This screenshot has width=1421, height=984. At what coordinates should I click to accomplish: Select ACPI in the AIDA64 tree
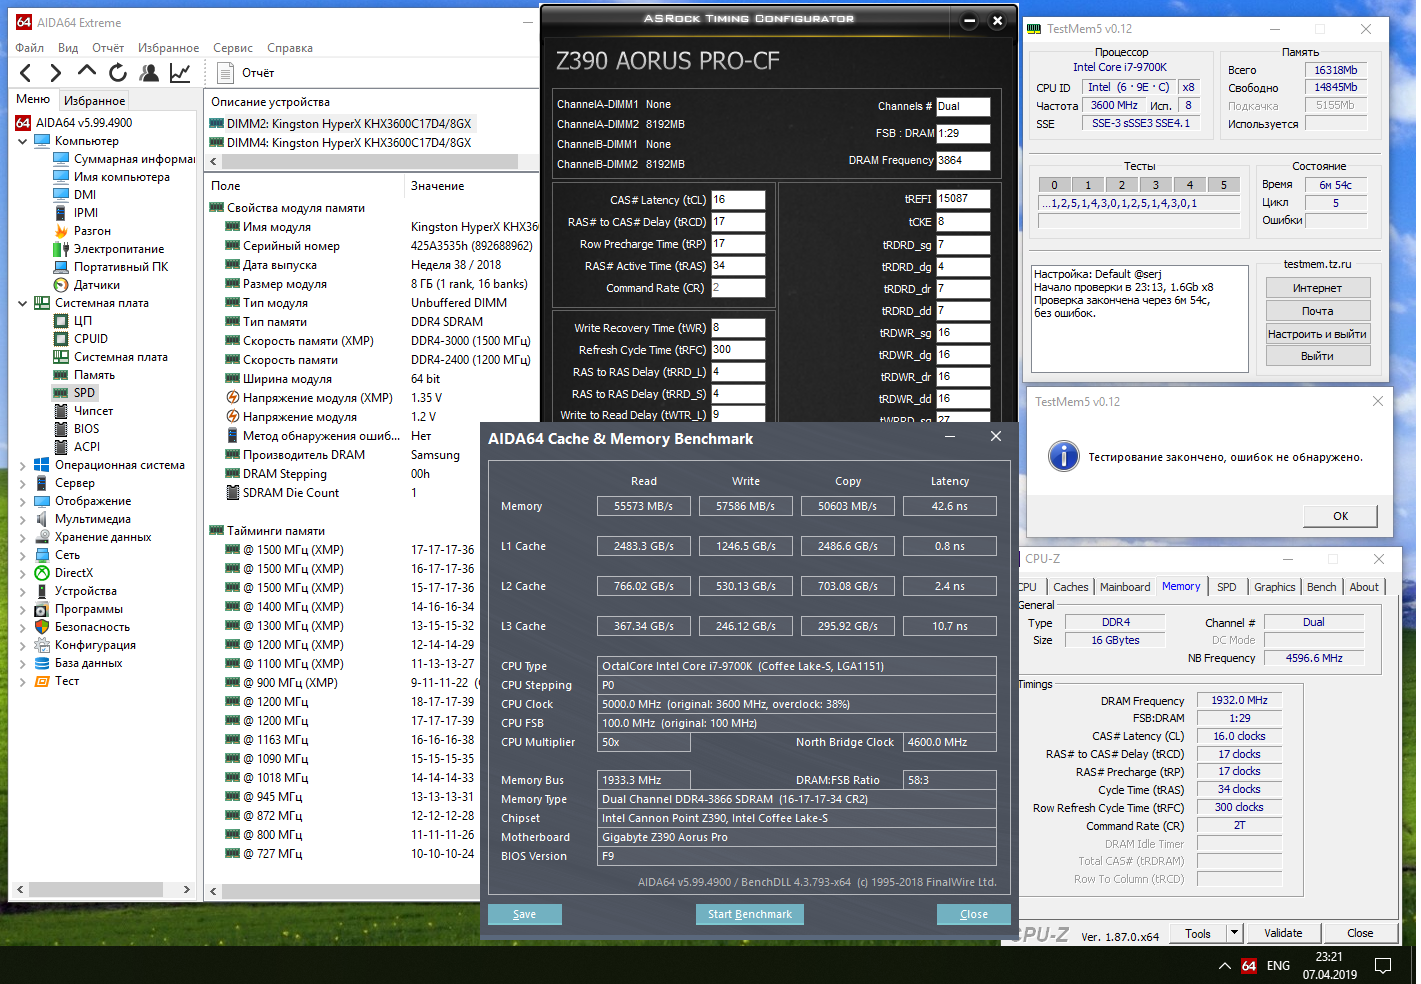coord(87,447)
